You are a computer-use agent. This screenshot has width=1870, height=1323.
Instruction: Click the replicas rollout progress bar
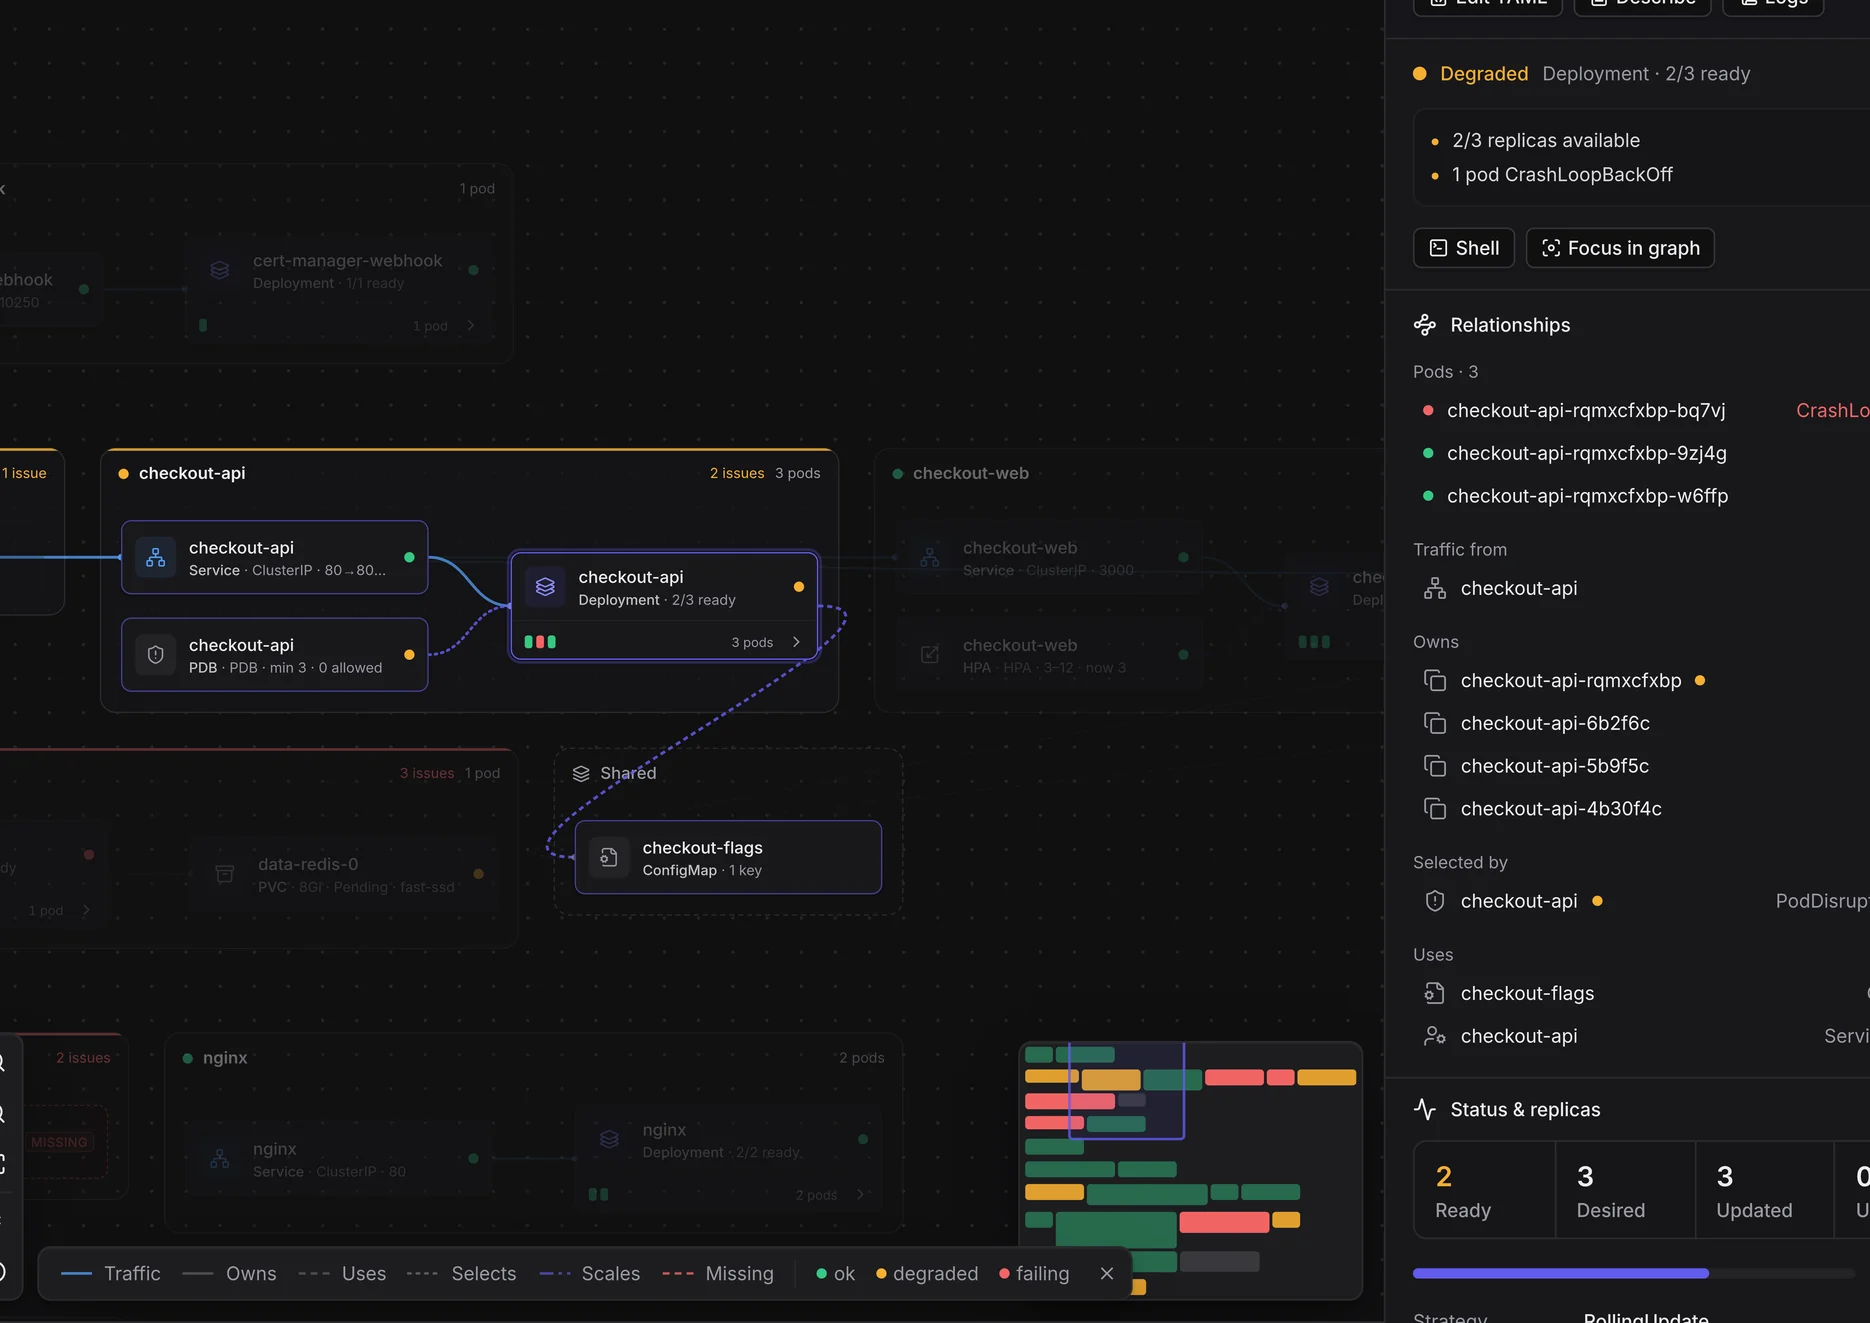[x=1634, y=1273]
